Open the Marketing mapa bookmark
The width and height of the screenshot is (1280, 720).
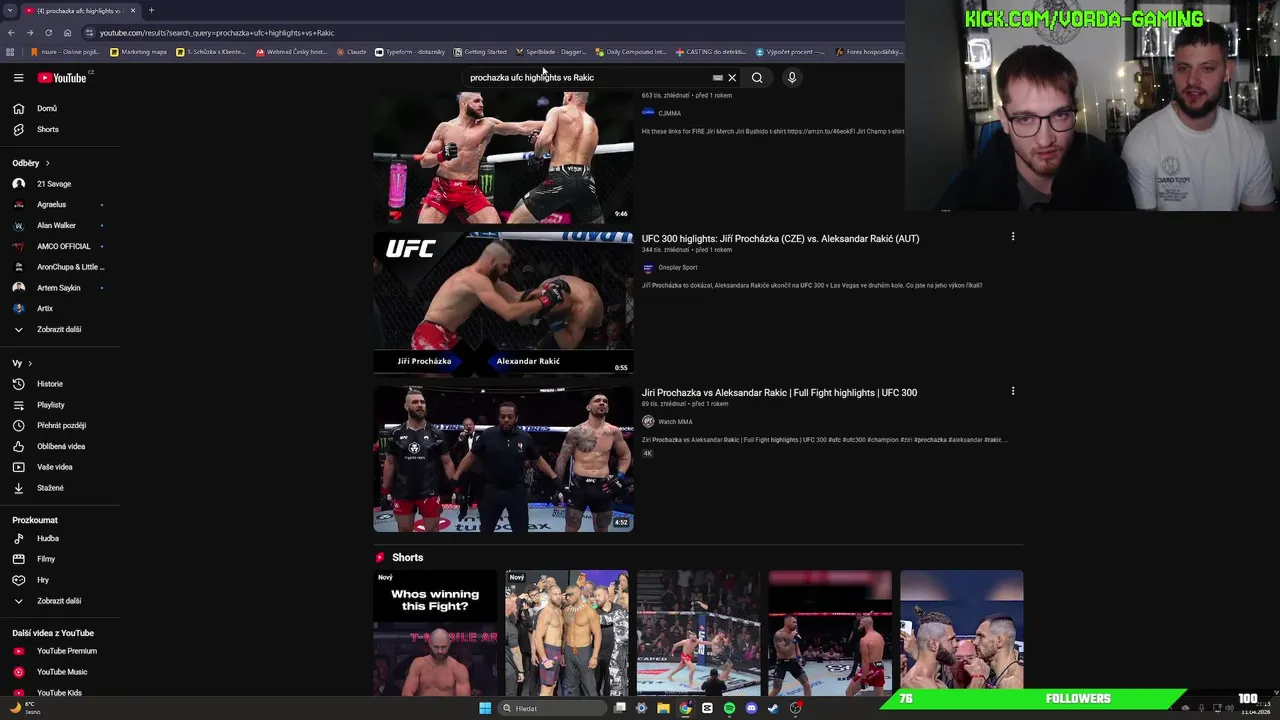coord(138,52)
